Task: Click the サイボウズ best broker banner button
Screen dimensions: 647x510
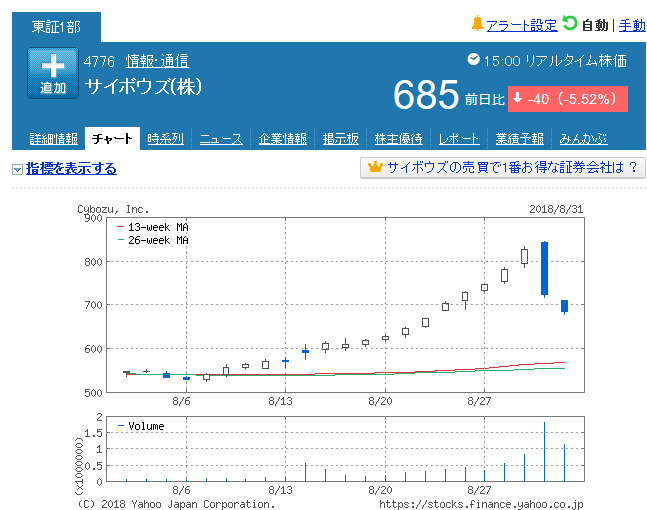Action: click(x=503, y=168)
